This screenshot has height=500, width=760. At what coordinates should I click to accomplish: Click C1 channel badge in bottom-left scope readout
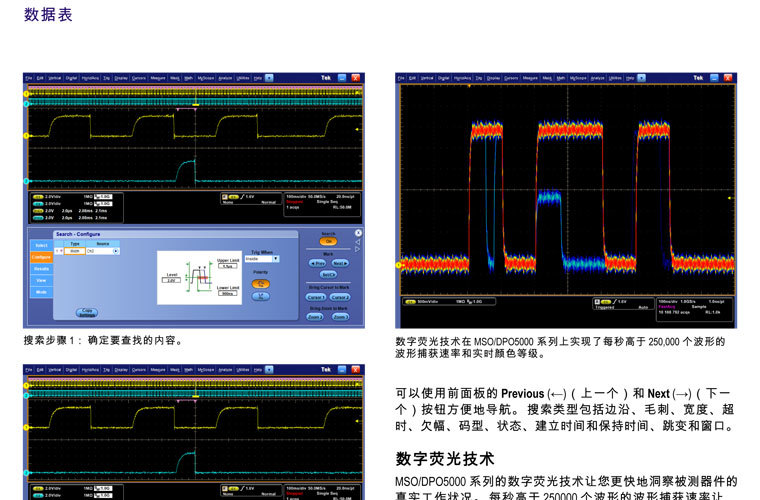point(38,489)
